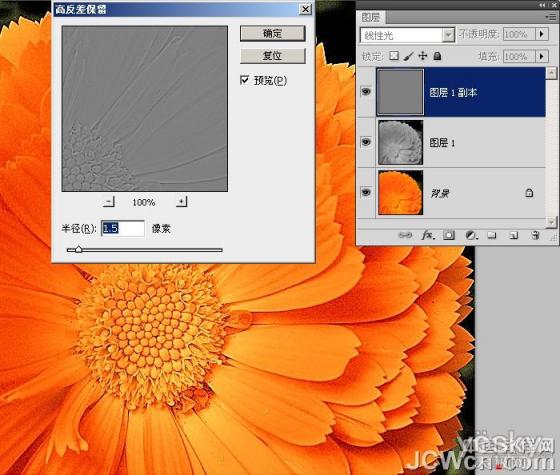Click the 复位 (Reset) button

tap(272, 56)
